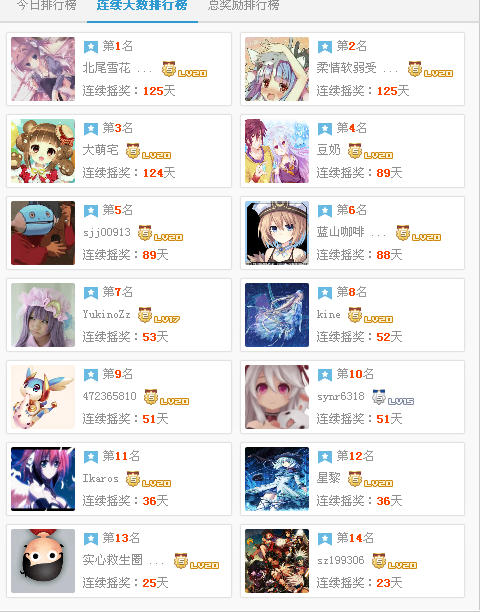The height and width of the screenshot is (612, 482).
Task: Click the bear-girl avatar of rank 3
Action: click(x=43, y=151)
